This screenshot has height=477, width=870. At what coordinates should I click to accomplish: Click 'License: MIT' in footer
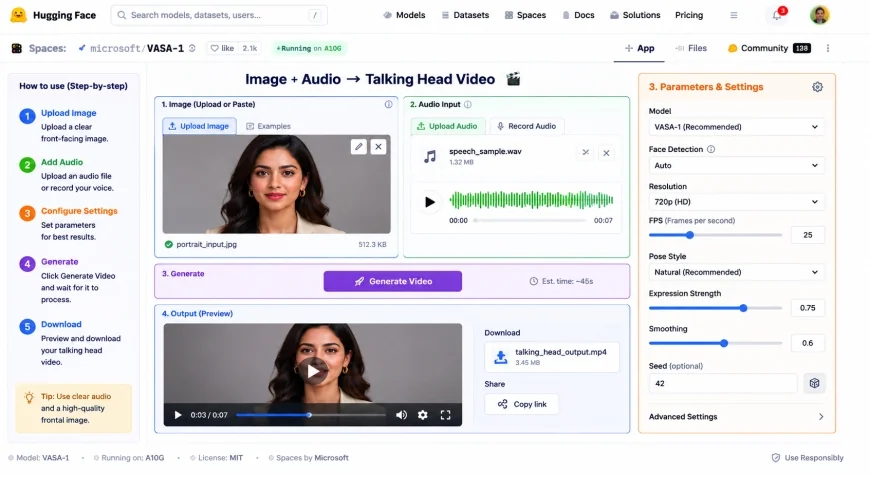click(220, 458)
